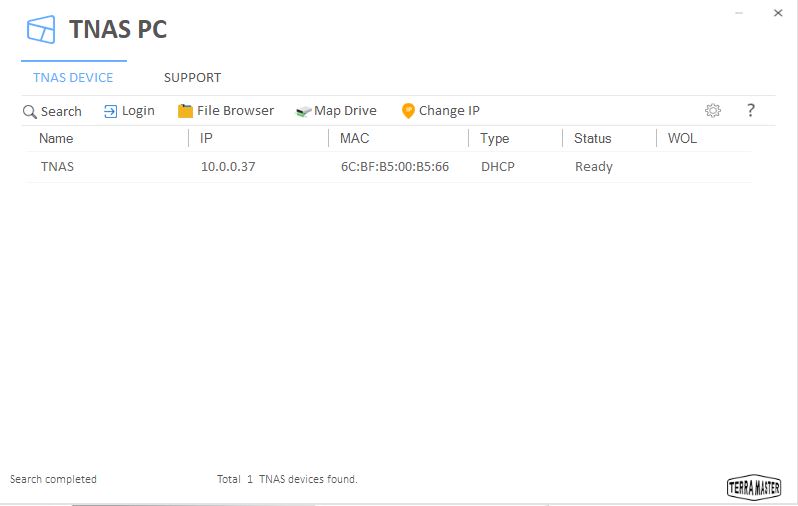Click the 'Search completed' status text
The width and height of the screenshot is (798, 506).
[x=53, y=479]
